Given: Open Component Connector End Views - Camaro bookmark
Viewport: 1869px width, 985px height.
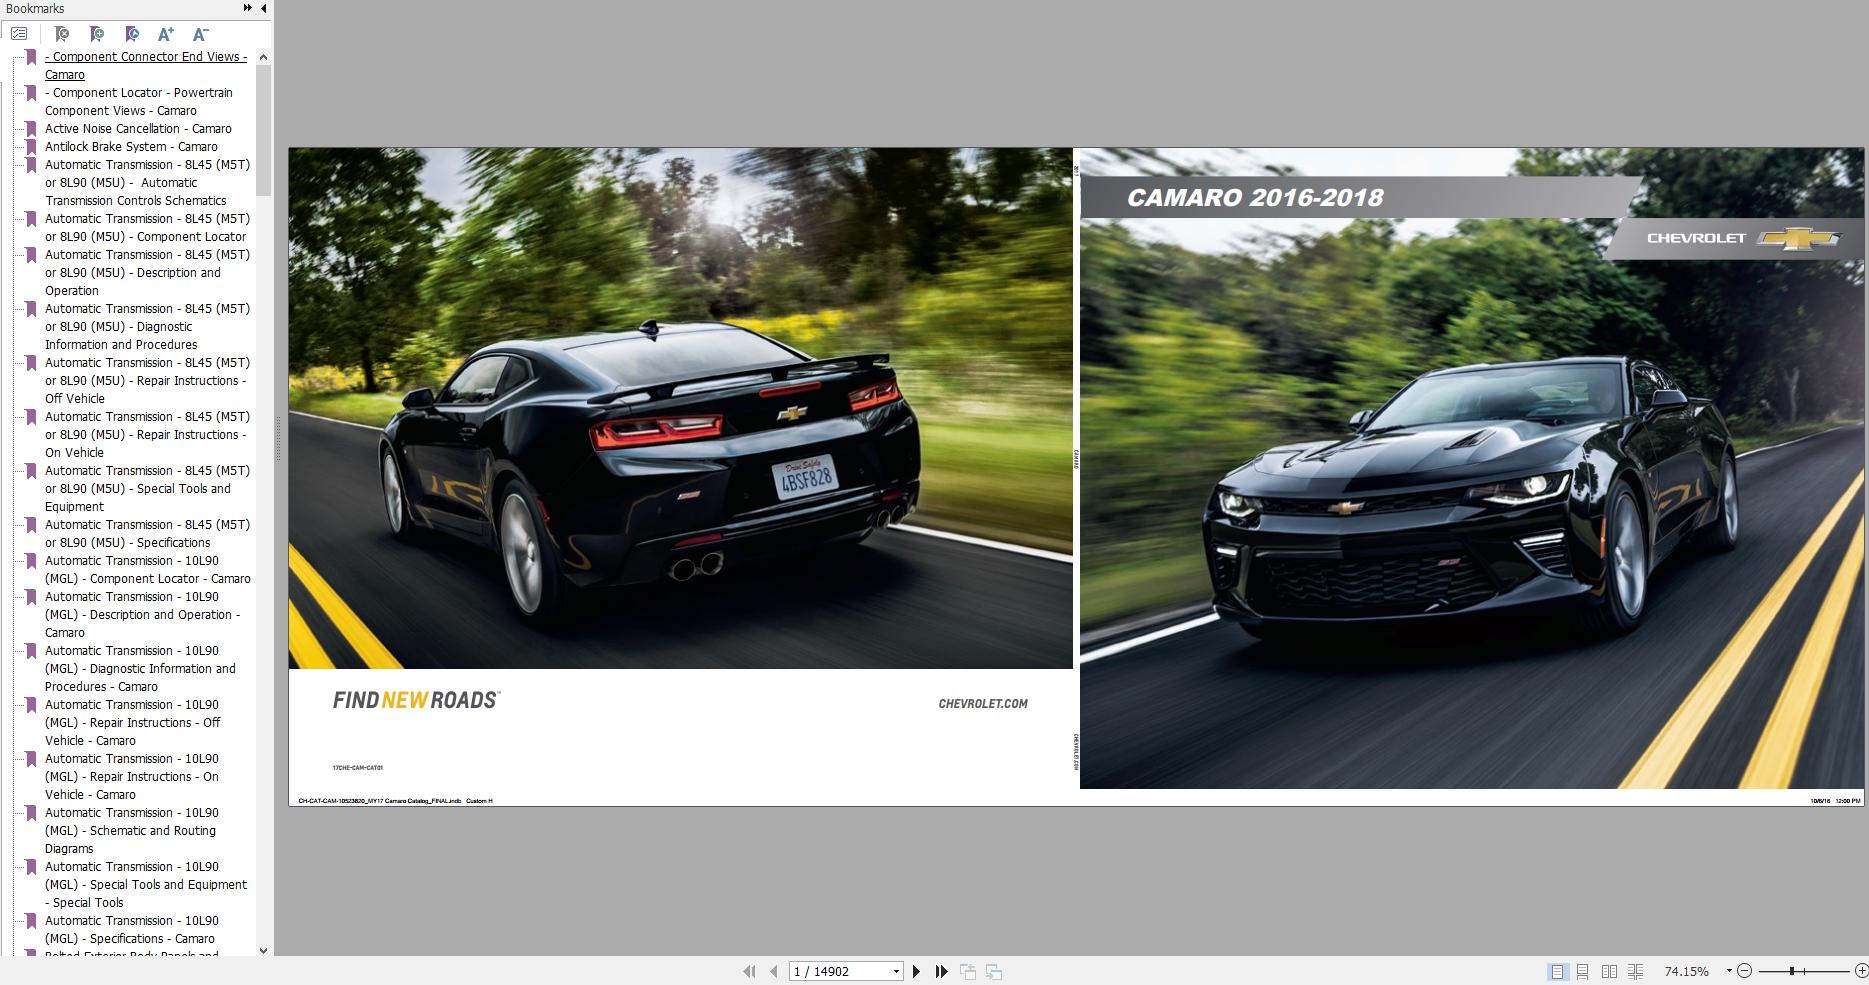Looking at the screenshot, I should pos(146,66).
